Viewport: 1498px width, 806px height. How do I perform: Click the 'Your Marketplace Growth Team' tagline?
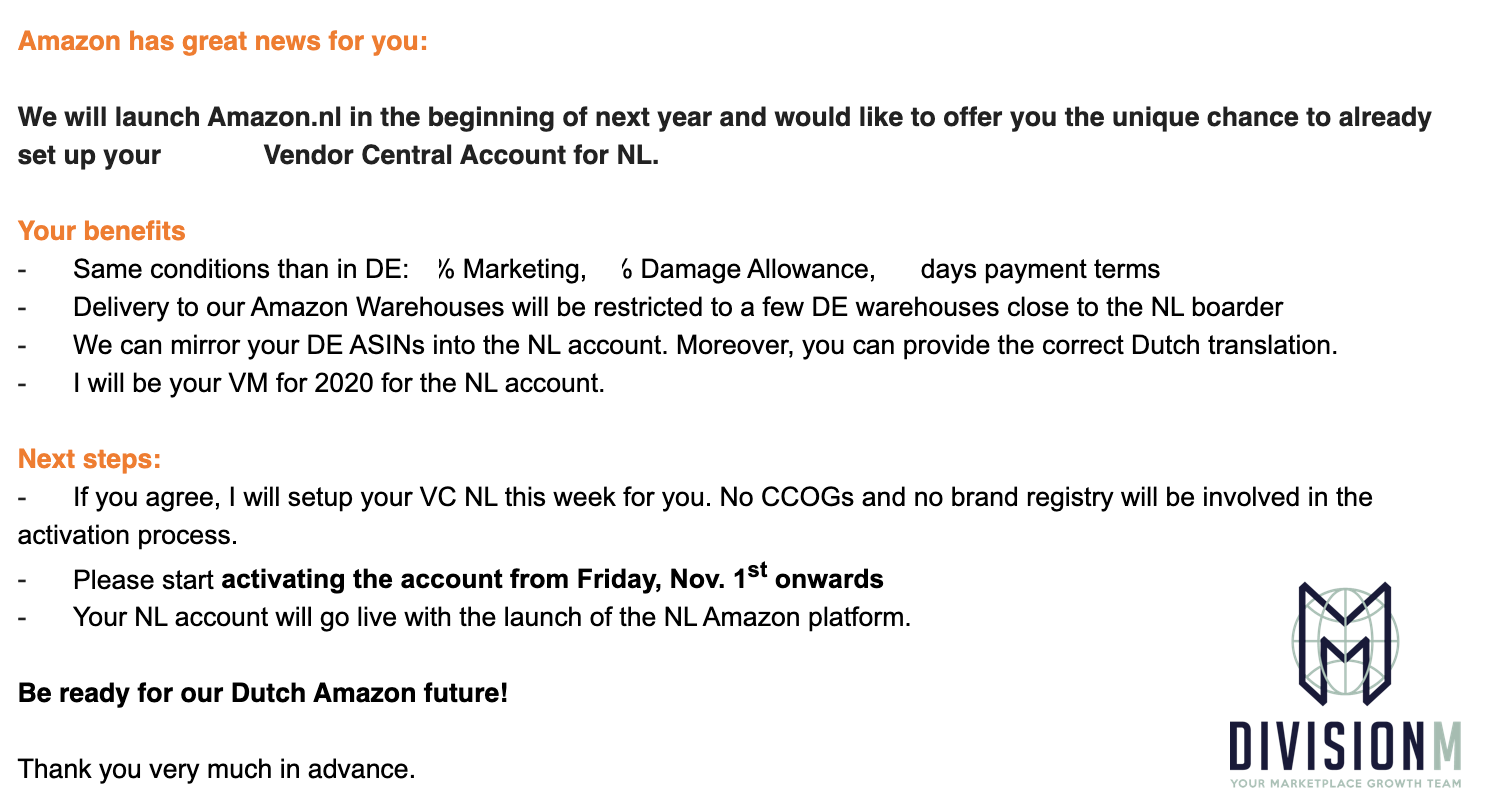[1345, 783]
